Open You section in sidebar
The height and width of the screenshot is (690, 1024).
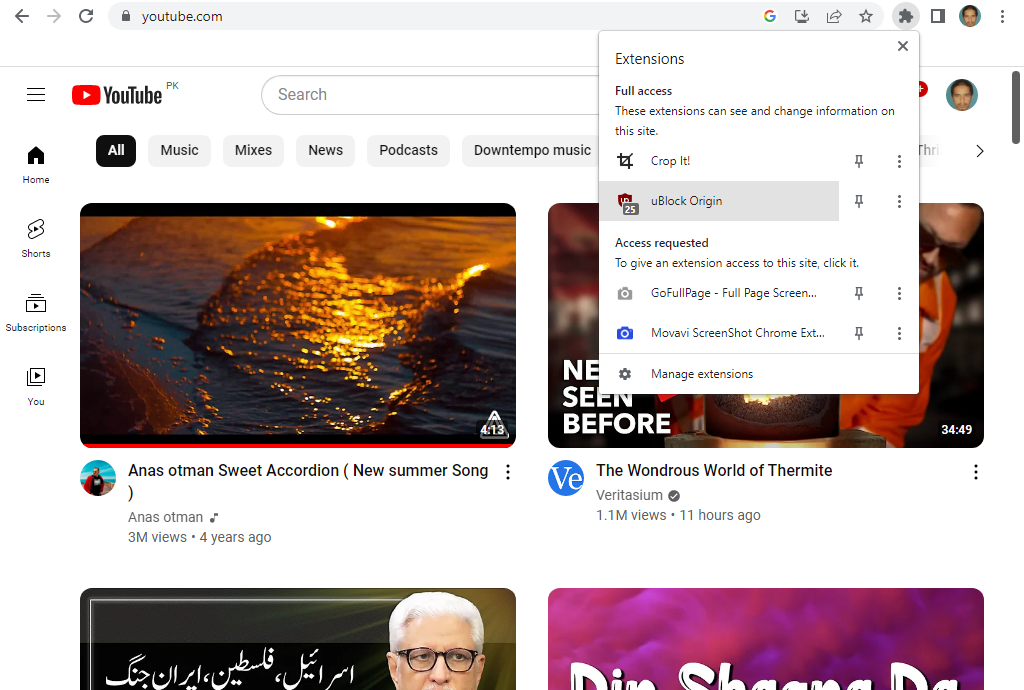tap(36, 387)
